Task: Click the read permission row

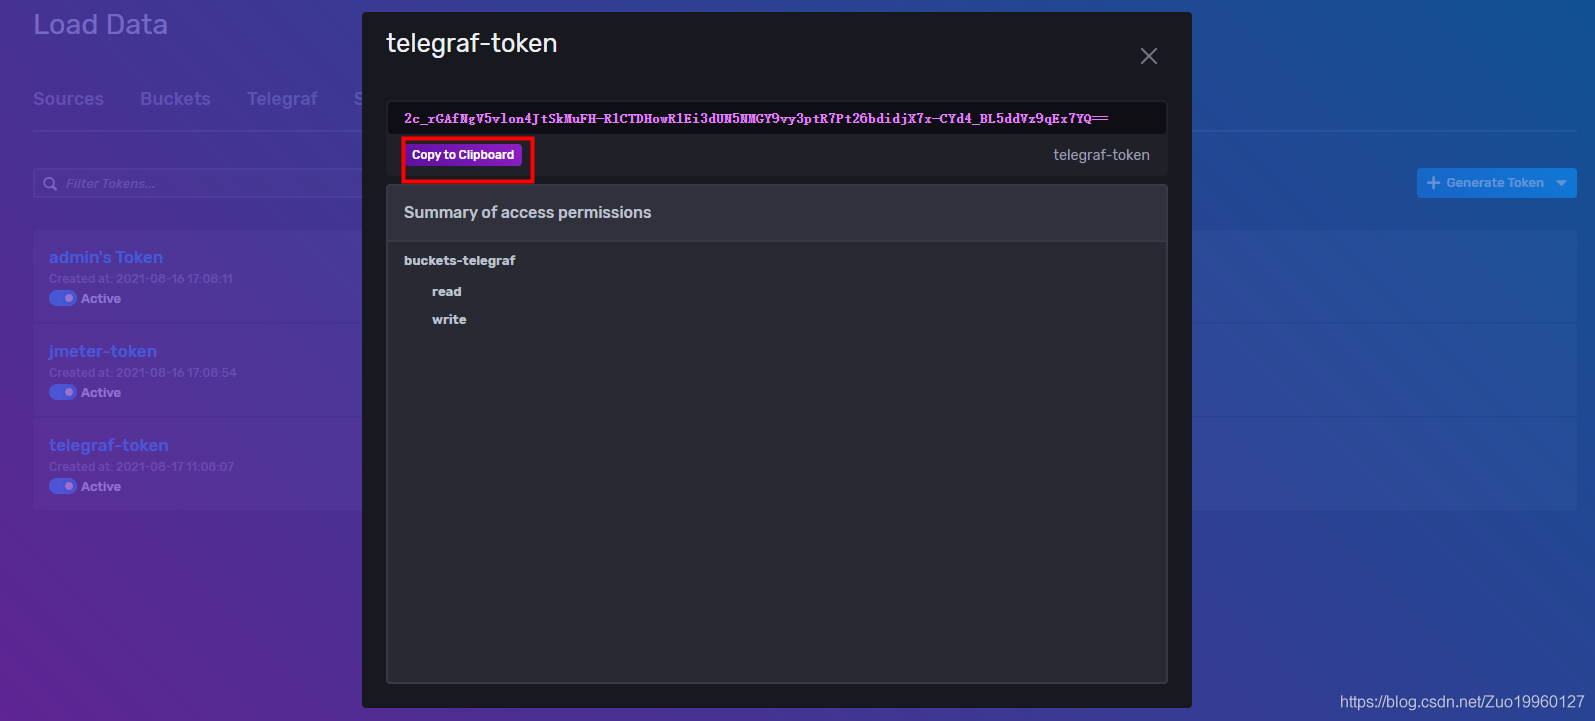Action: pyautogui.click(x=446, y=292)
